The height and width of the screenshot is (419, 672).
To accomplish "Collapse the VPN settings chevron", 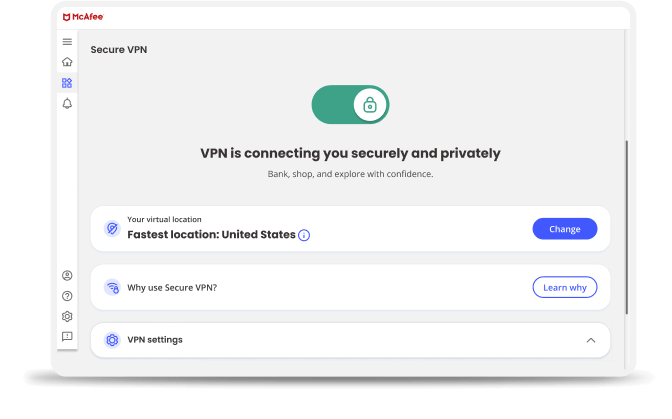I will (x=590, y=340).
